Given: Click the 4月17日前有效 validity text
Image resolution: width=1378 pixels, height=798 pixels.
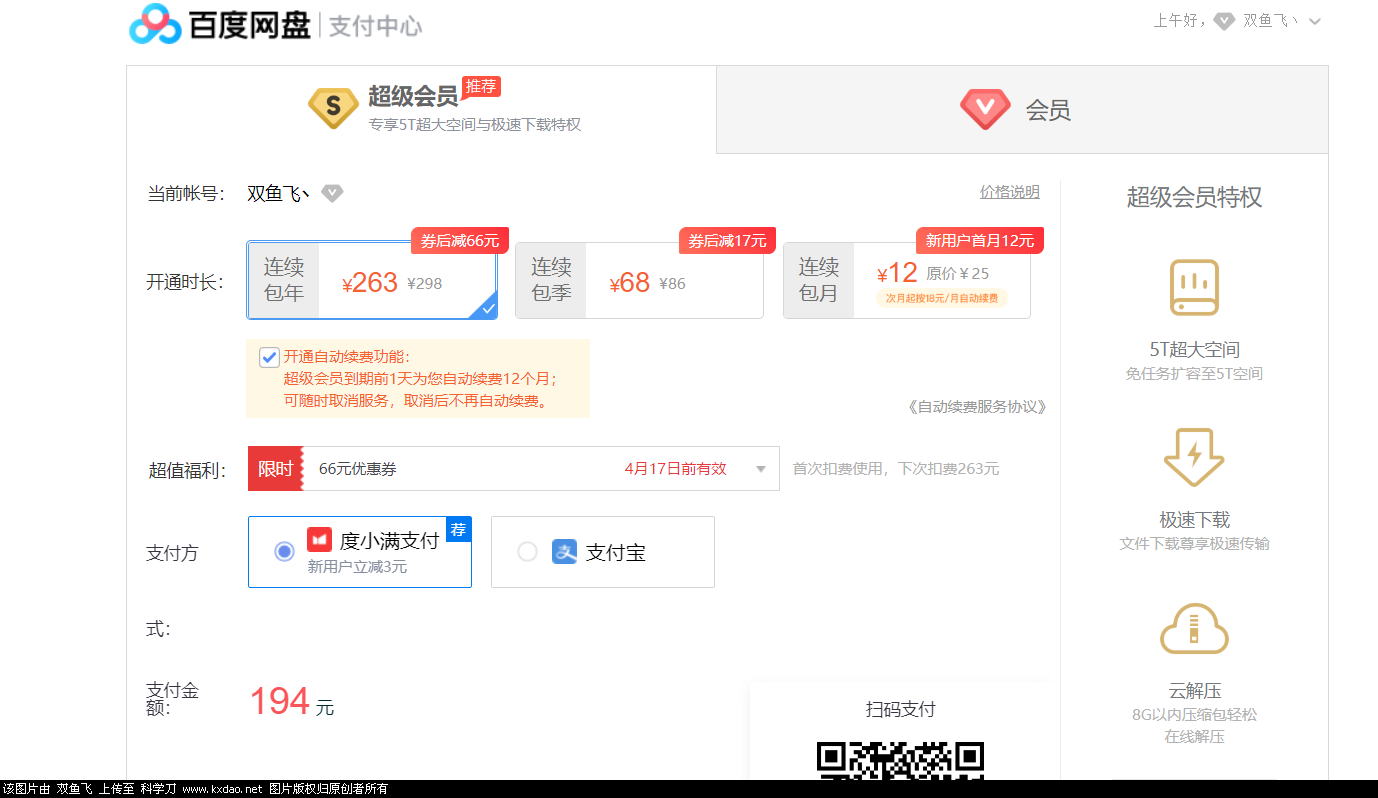Looking at the screenshot, I should pos(676,469).
